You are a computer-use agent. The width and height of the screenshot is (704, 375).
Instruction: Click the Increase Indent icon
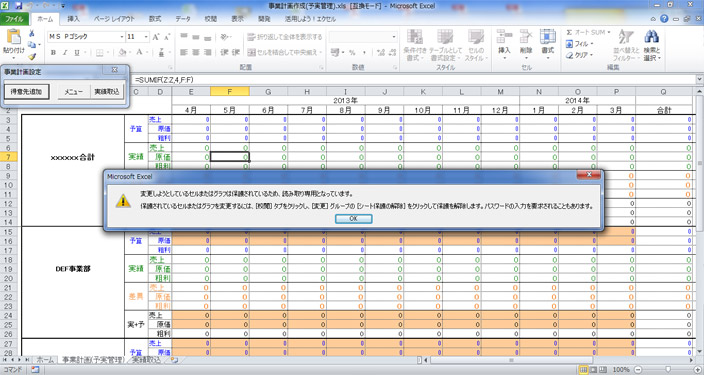[x=235, y=53]
